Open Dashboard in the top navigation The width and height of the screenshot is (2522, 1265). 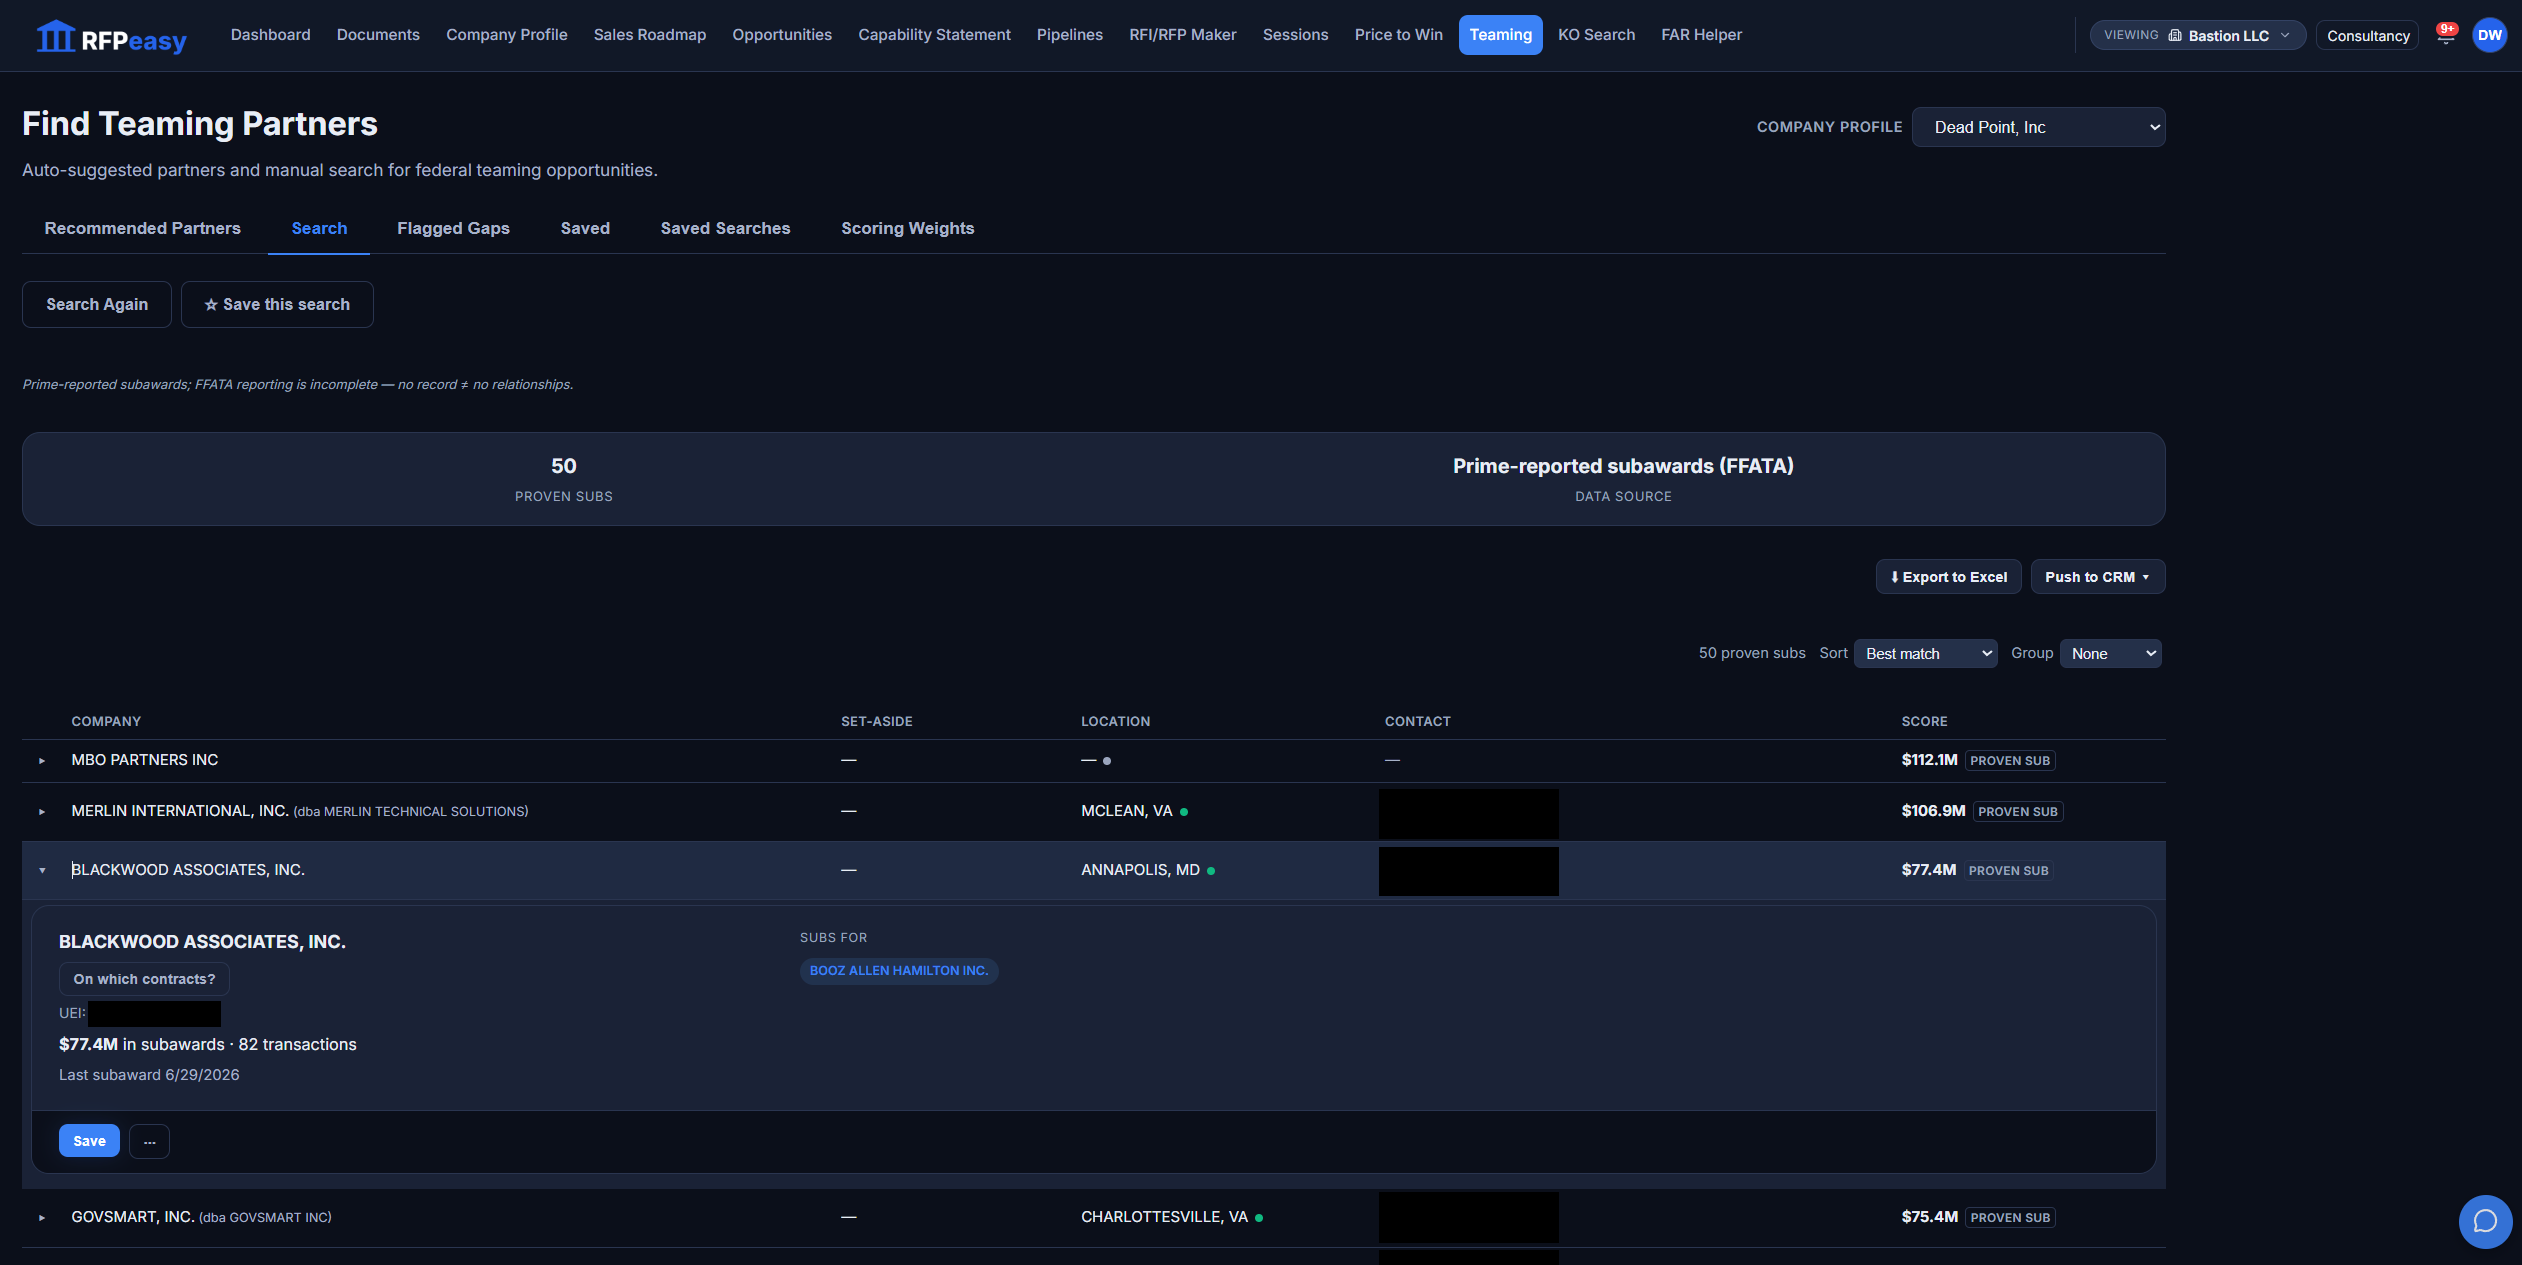point(270,35)
